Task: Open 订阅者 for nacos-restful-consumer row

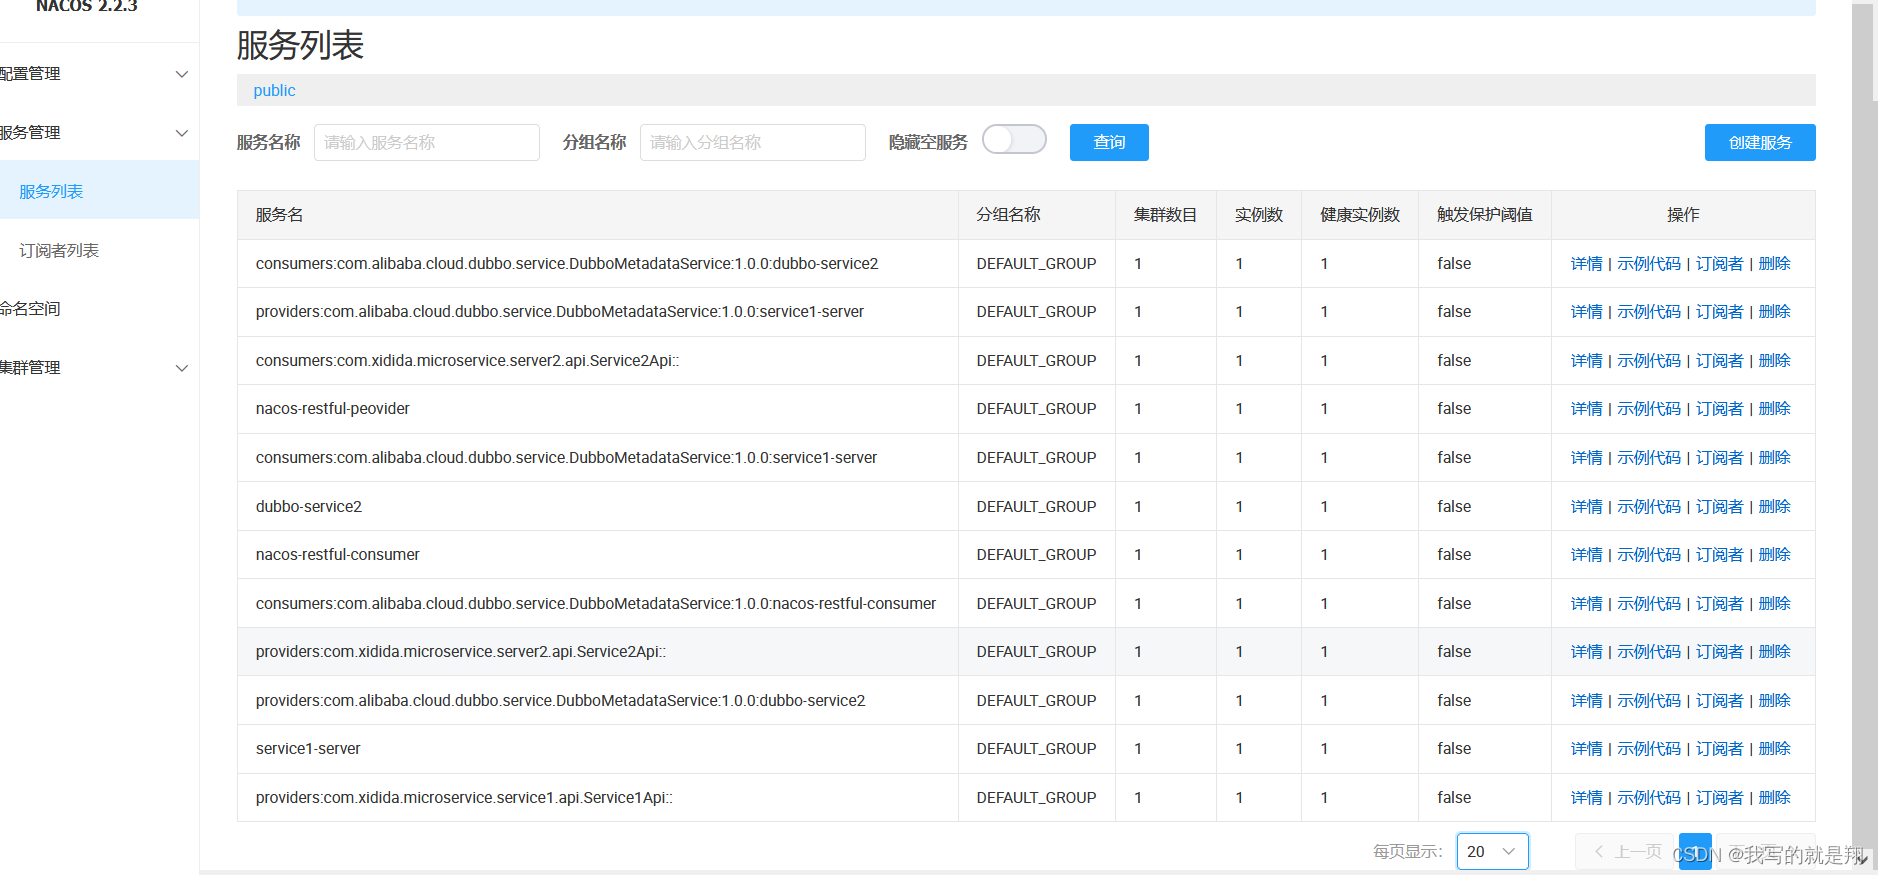Action: coord(1719,555)
